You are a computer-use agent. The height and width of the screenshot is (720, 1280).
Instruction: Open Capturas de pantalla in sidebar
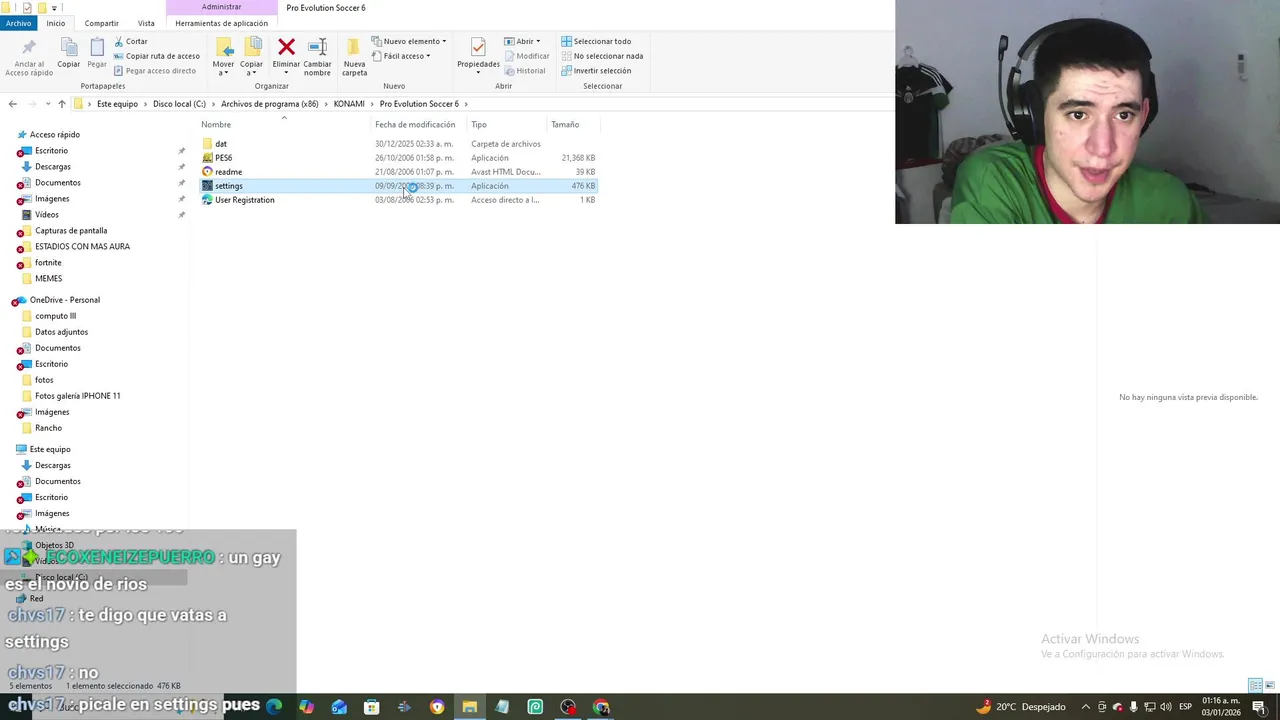point(71,231)
